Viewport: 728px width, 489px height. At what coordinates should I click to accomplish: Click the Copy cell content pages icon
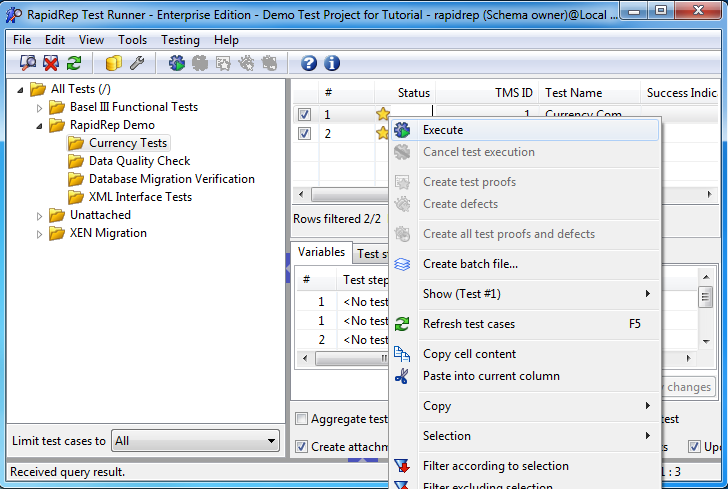click(x=402, y=354)
